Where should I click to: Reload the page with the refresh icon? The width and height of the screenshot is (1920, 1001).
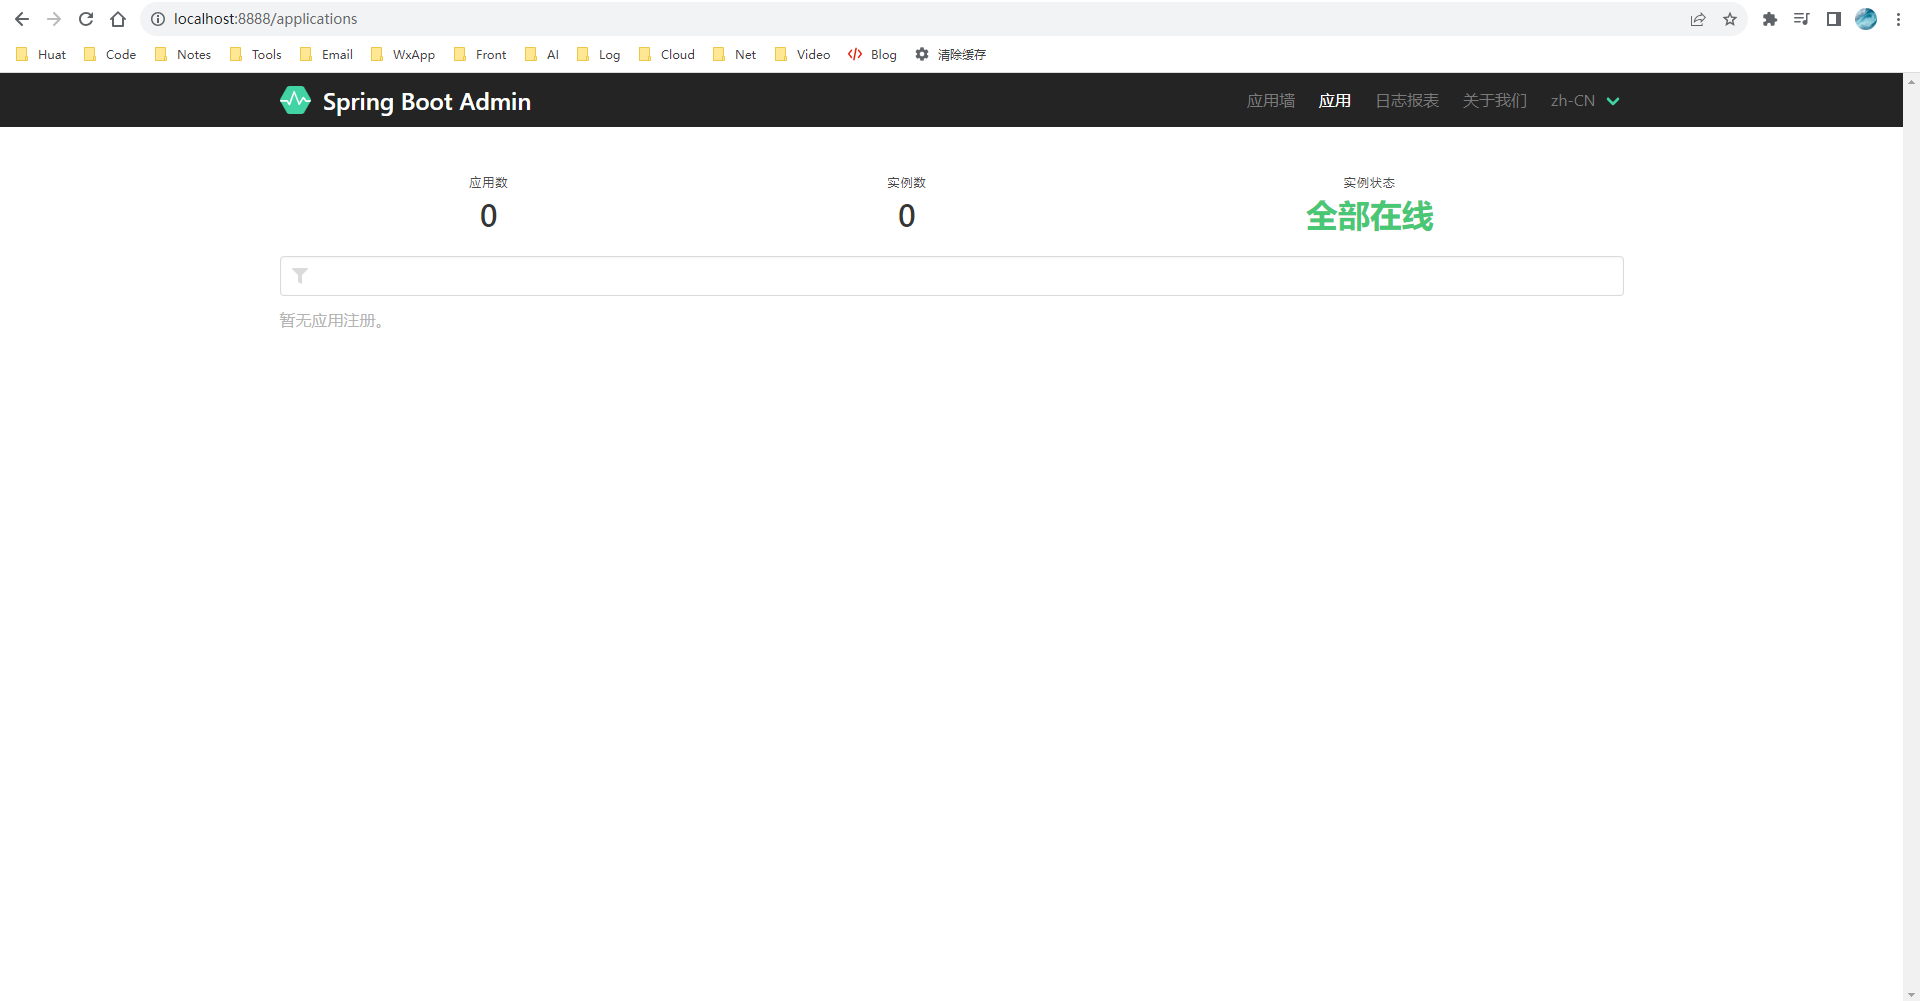coord(86,19)
